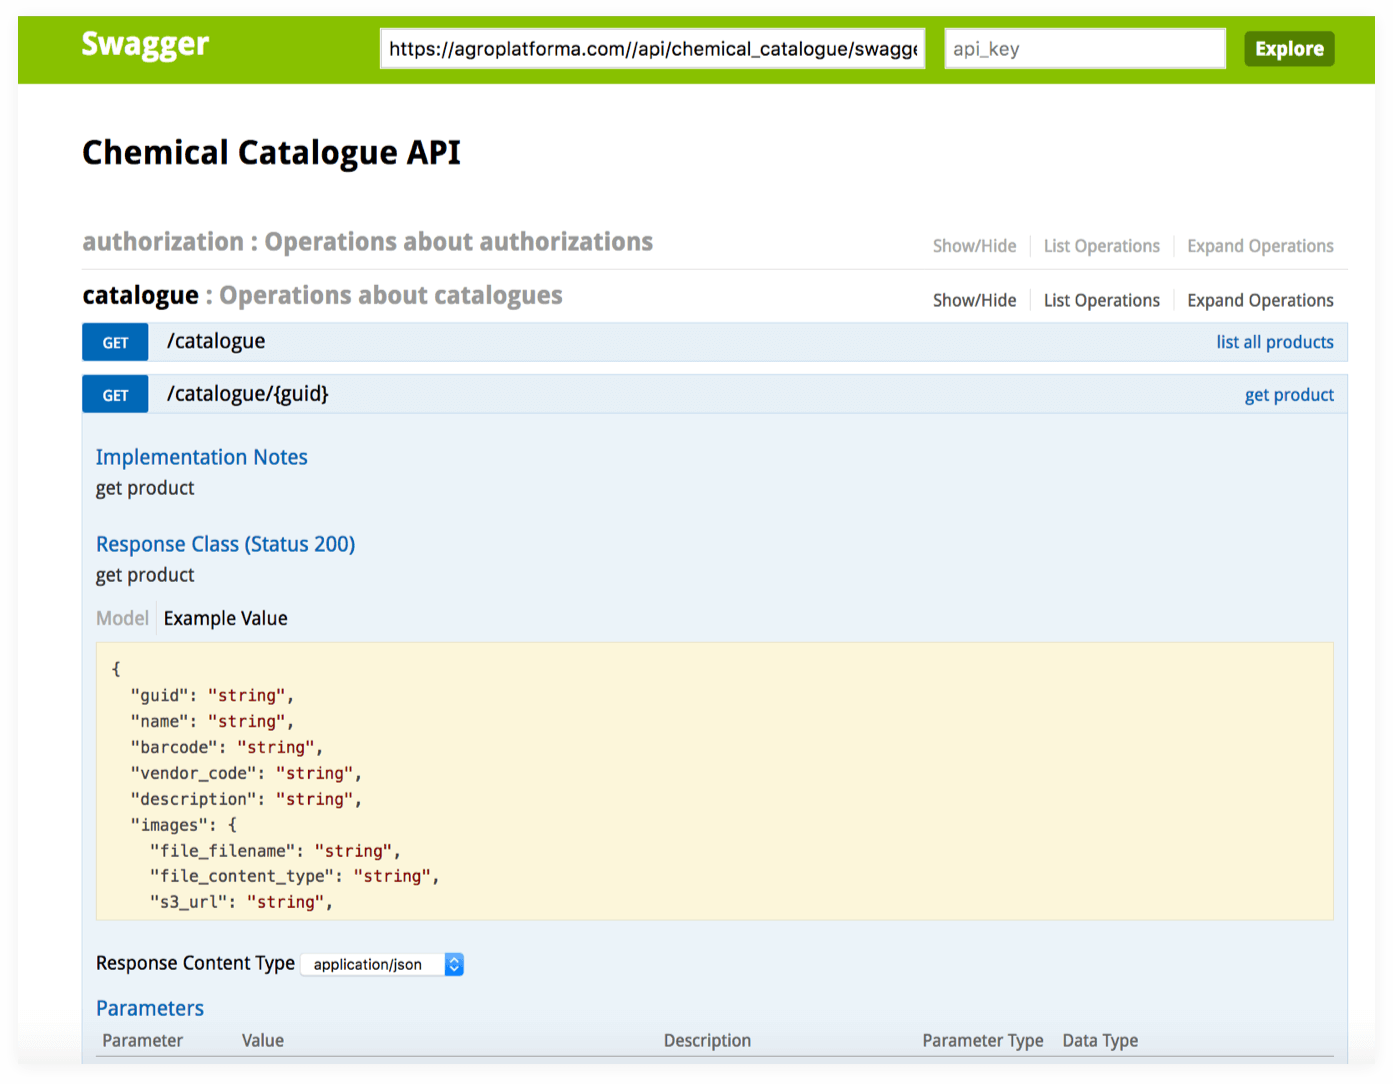This screenshot has height=1084, width=1393.
Task: Click the Parameter Type column header
Action: point(983,1040)
